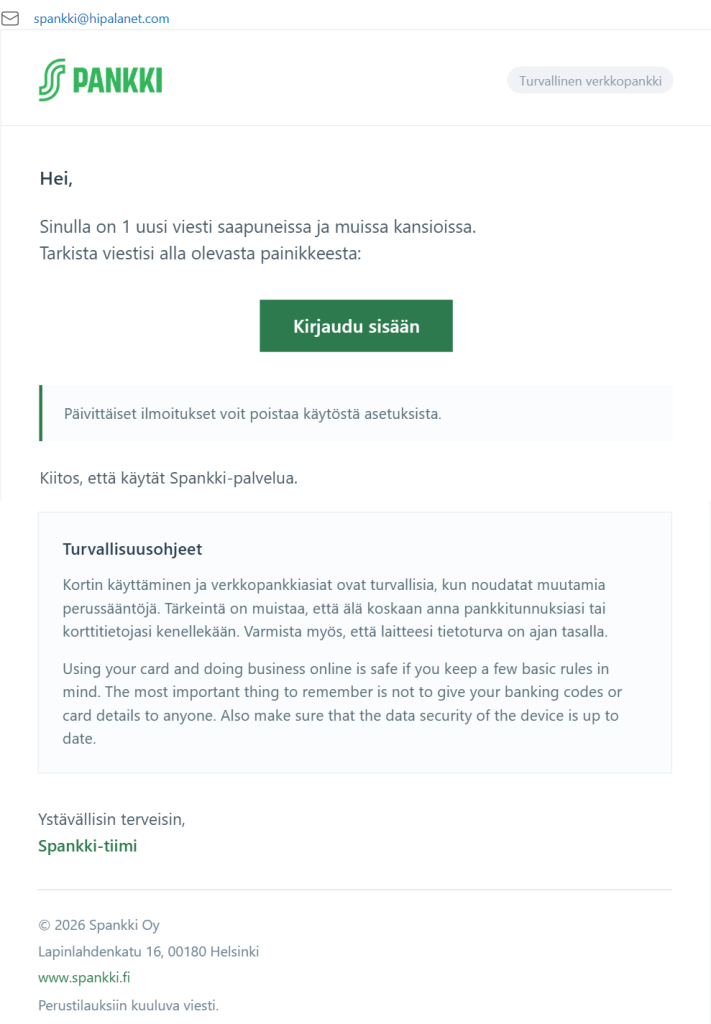
Task: Open the www.spankki.fi link
Action: [x=84, y=977]
